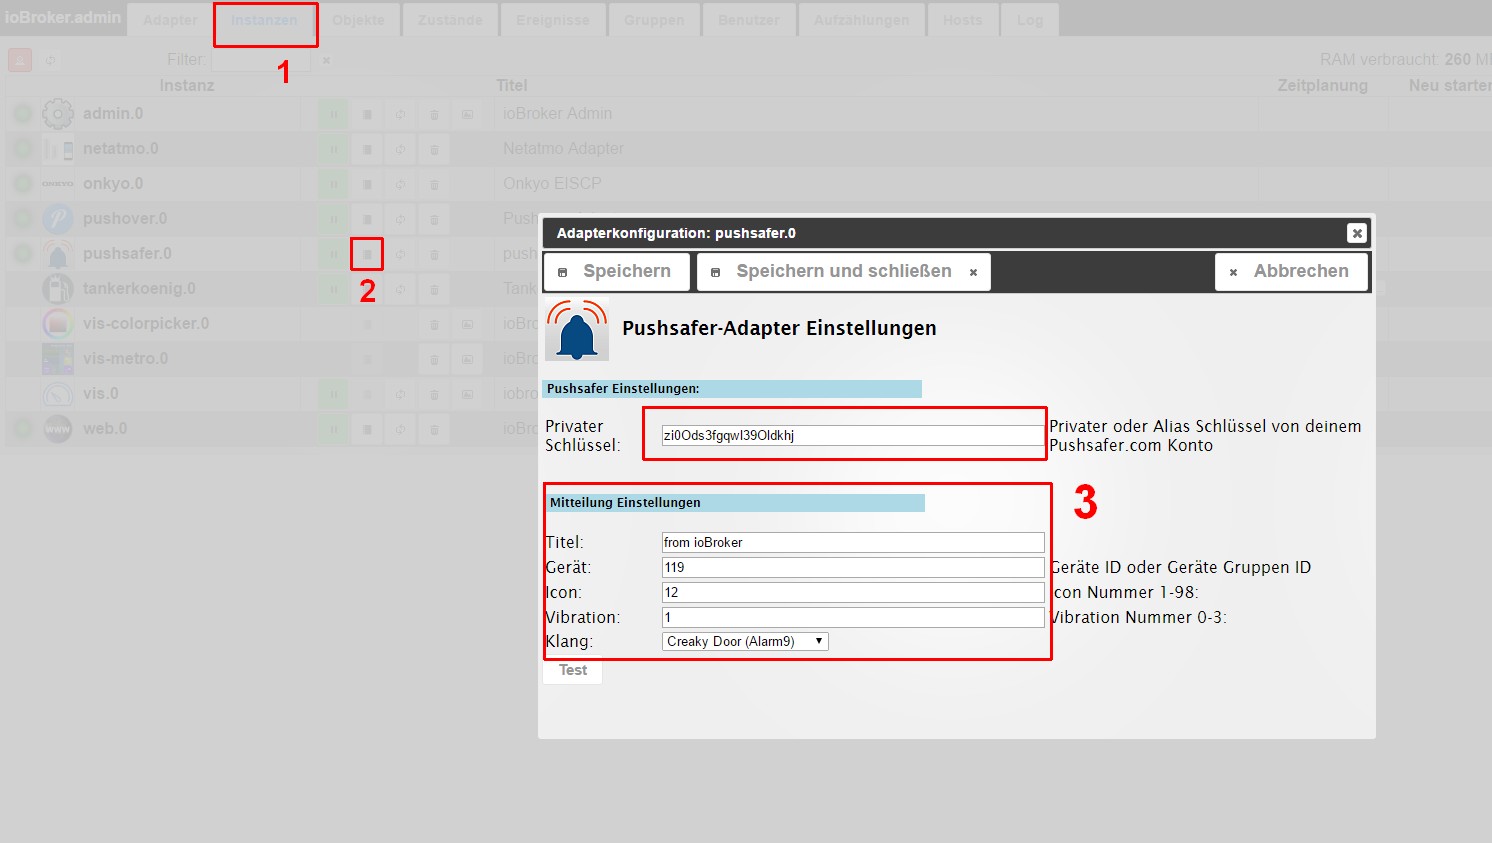Image resolution: width=1492 pixels, height=843 pixels.
Task: Delete the vis-colorpicker.0 instance
Action: pyautogui.click(x=434, y=324)
